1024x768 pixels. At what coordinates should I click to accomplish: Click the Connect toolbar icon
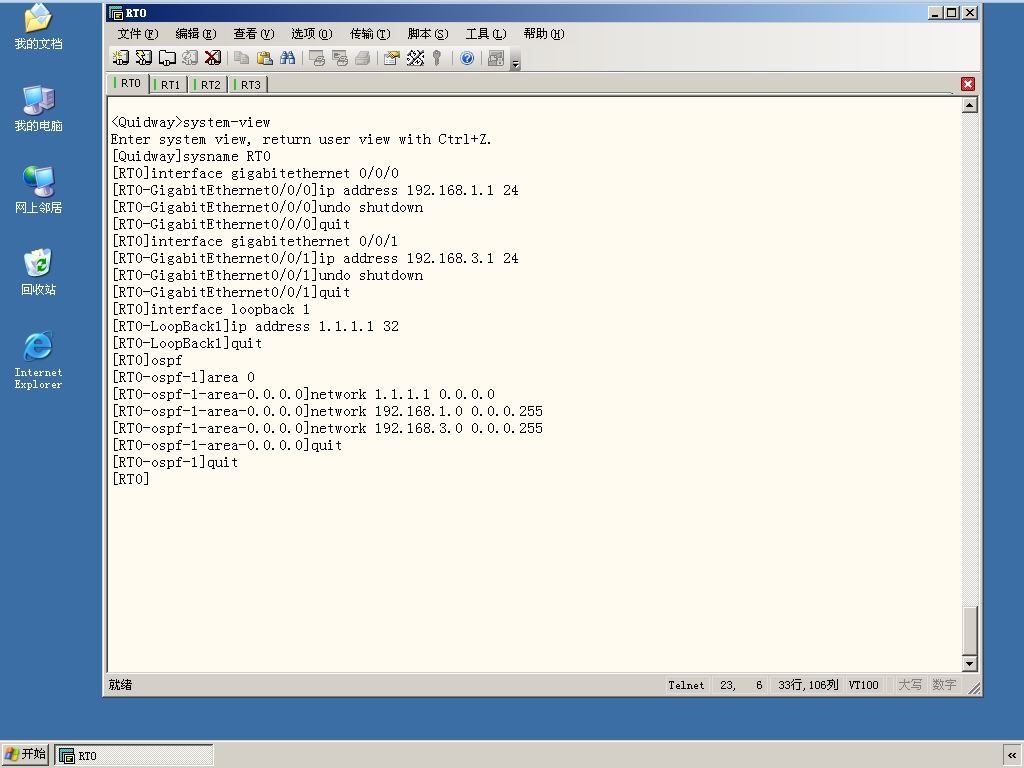click(x=121, y=58)
